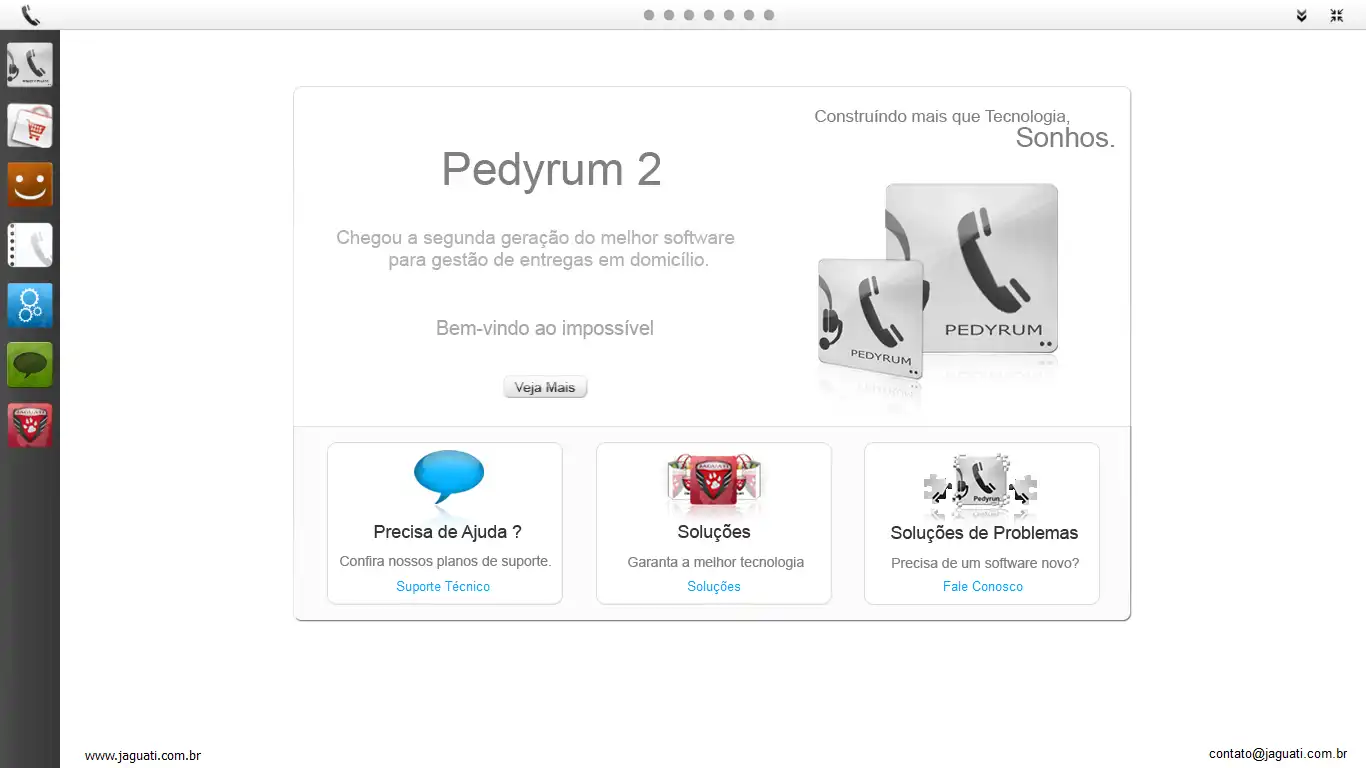Image resolution: width=1366 pixels, height=768 pixels.
Task: Expand the double chevron at top right
Action: point(1301,16)
